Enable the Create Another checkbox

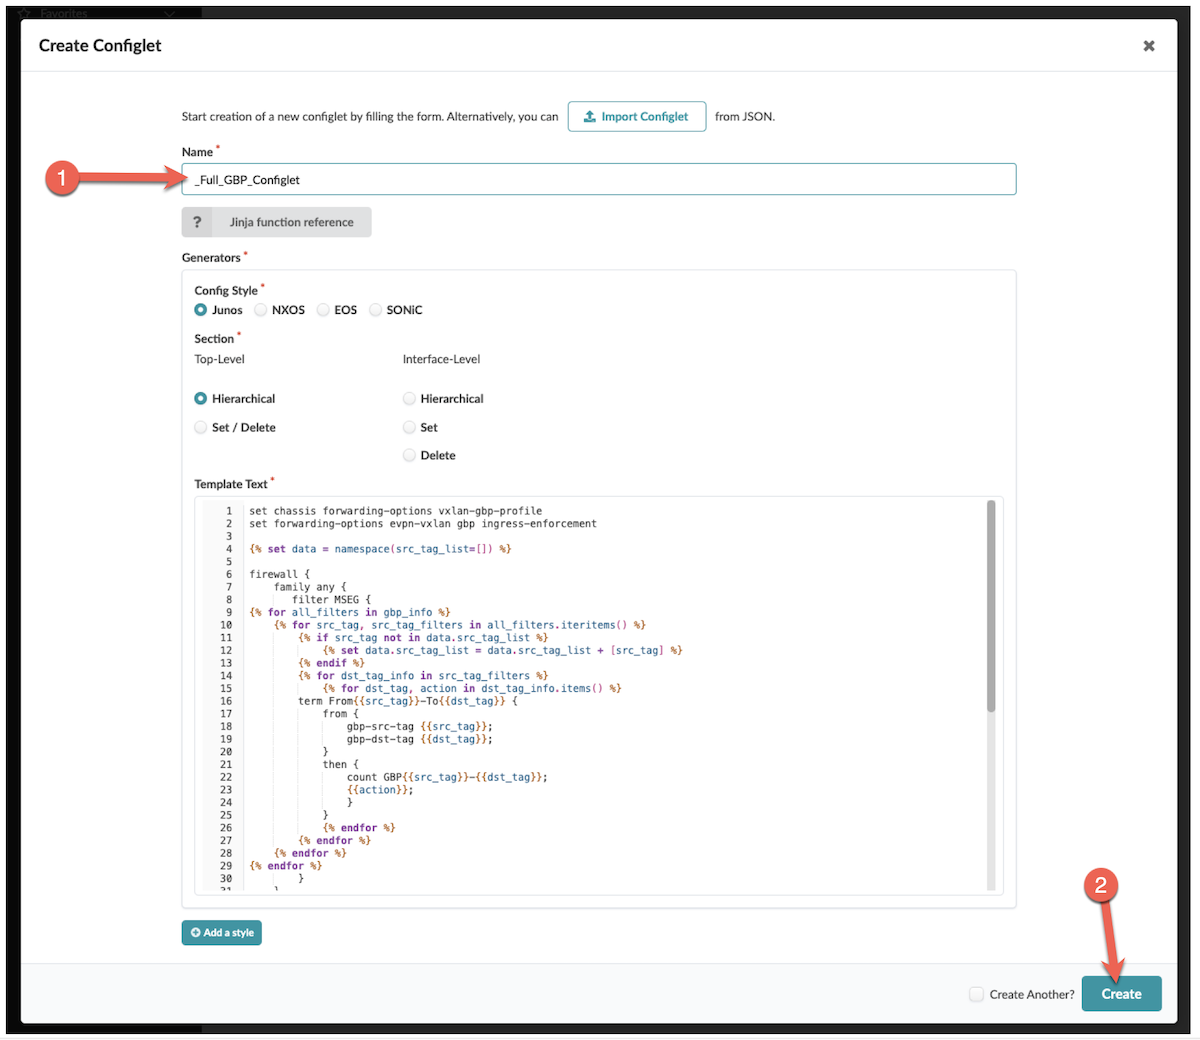[x=977, y=995]
